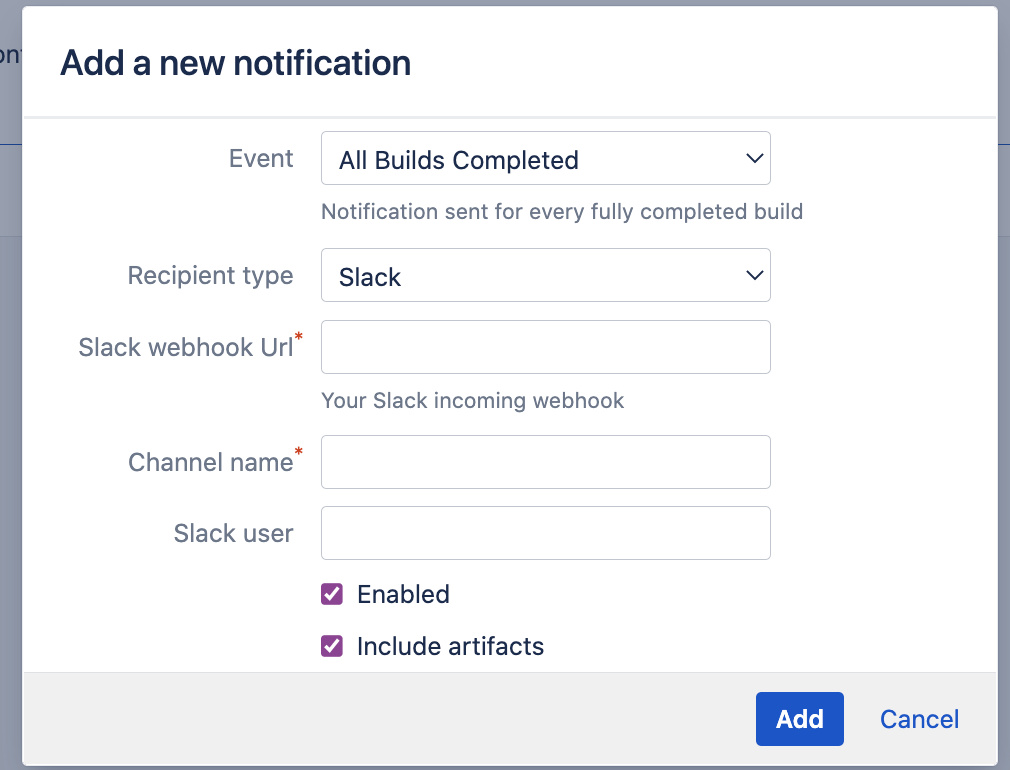Uncheck the Enabled checkbox
1010x770 pixels.
click(x=332, y=594)
